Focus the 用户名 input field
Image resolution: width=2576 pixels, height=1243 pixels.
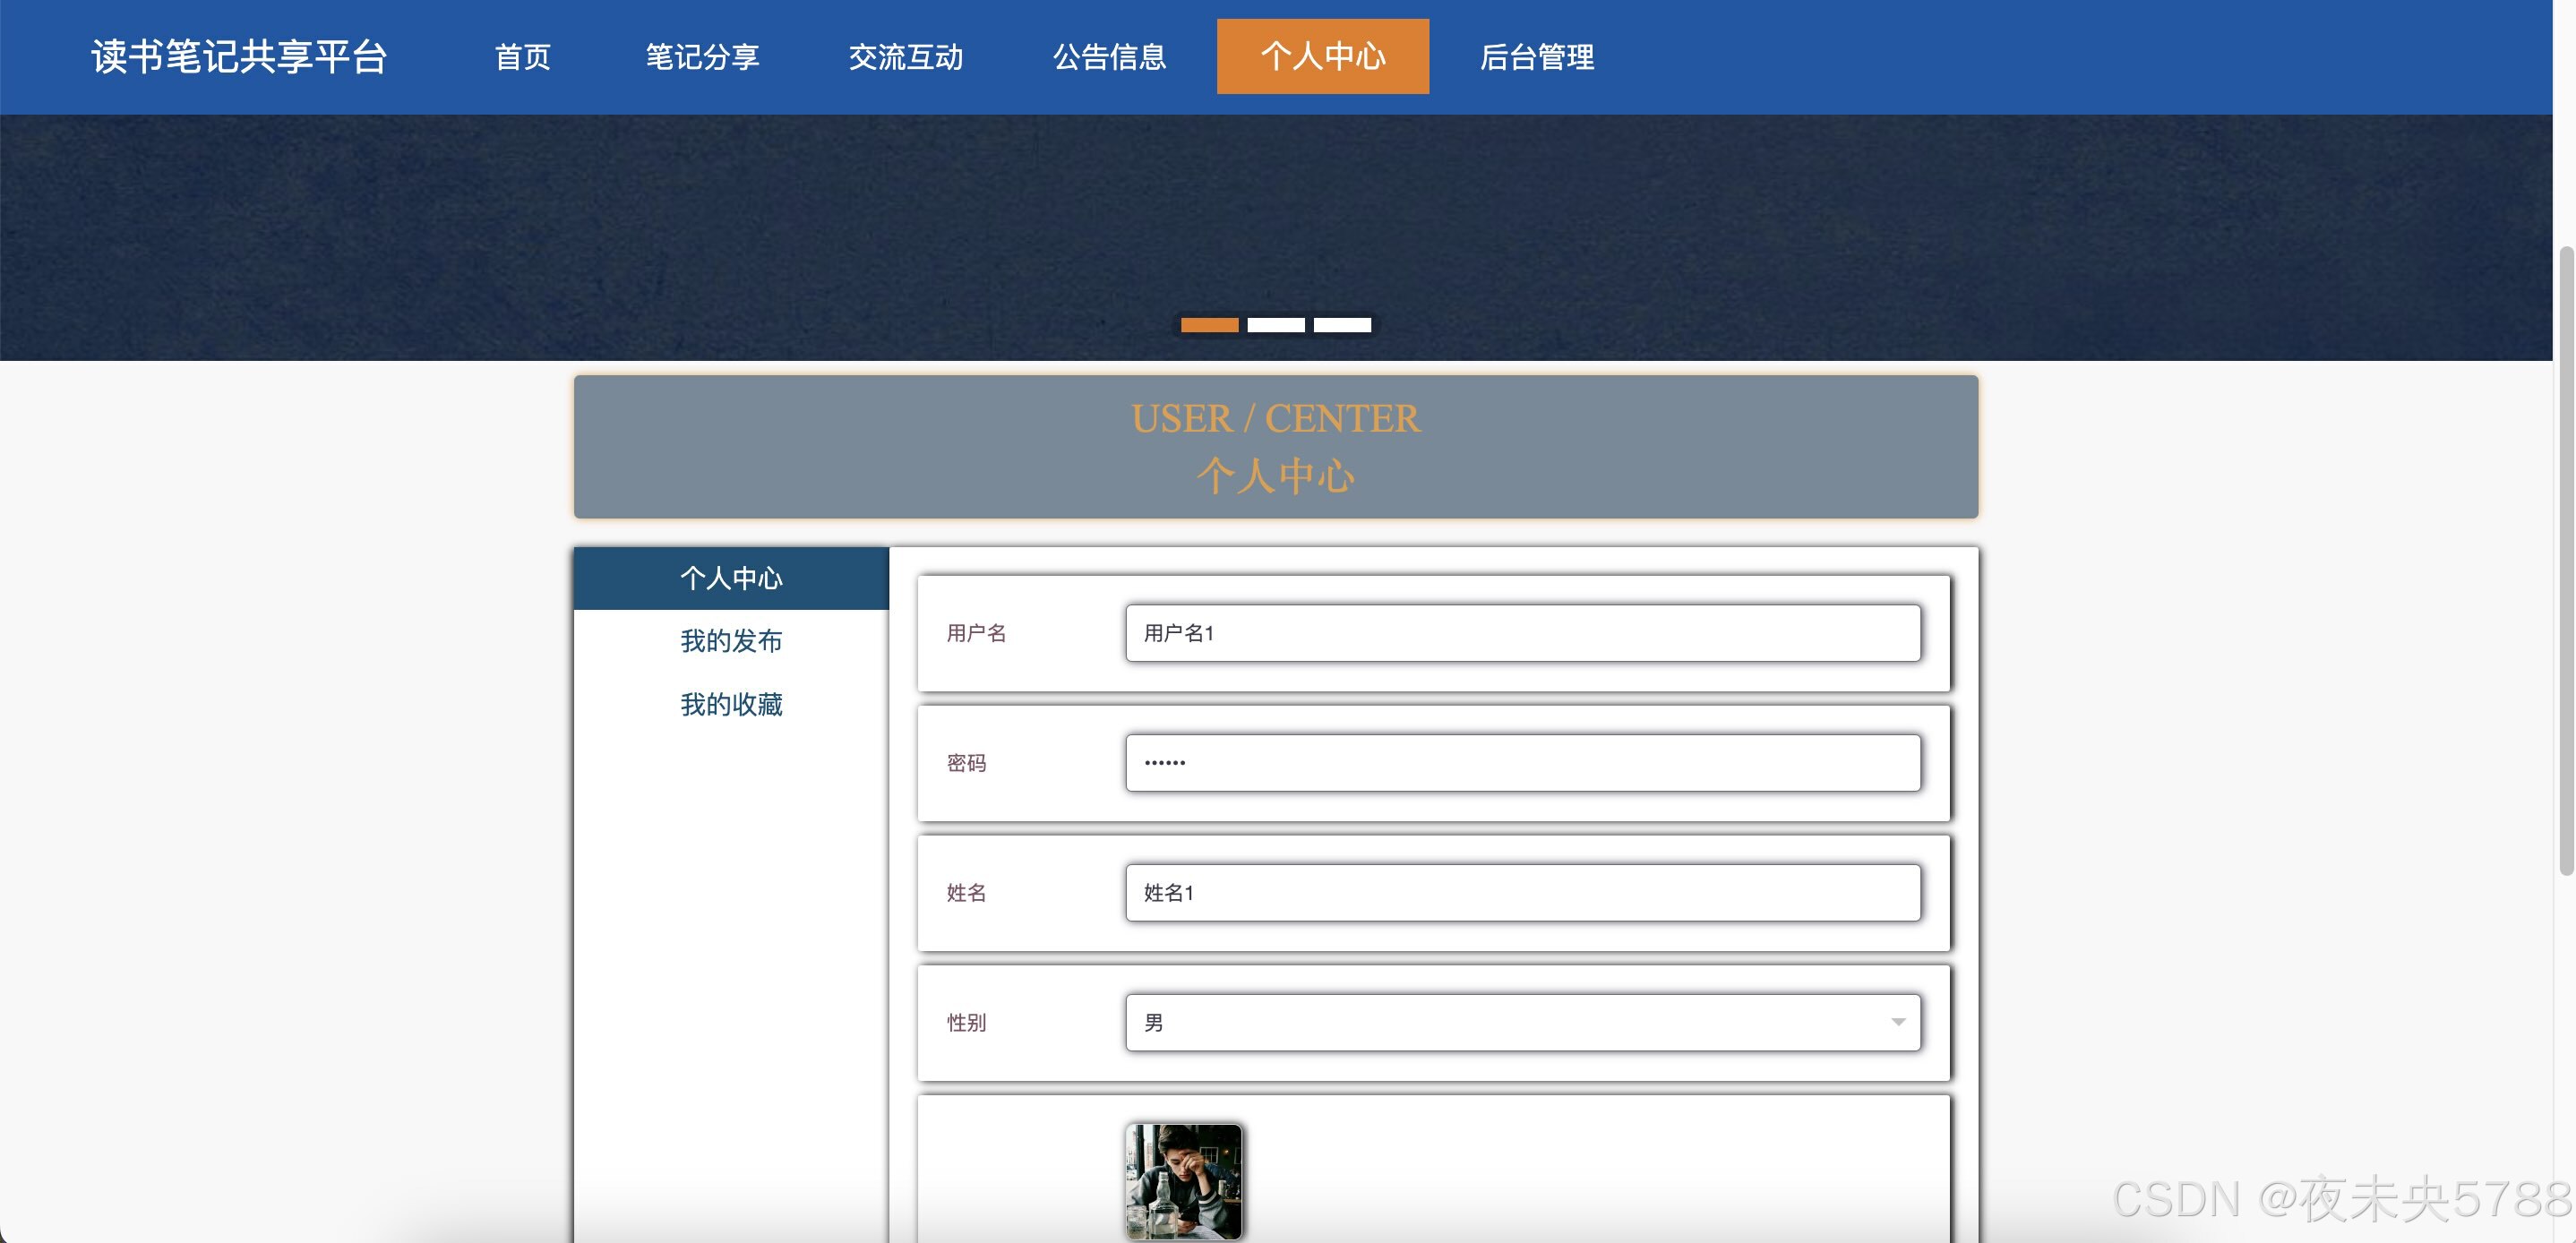pos(1522,633)
